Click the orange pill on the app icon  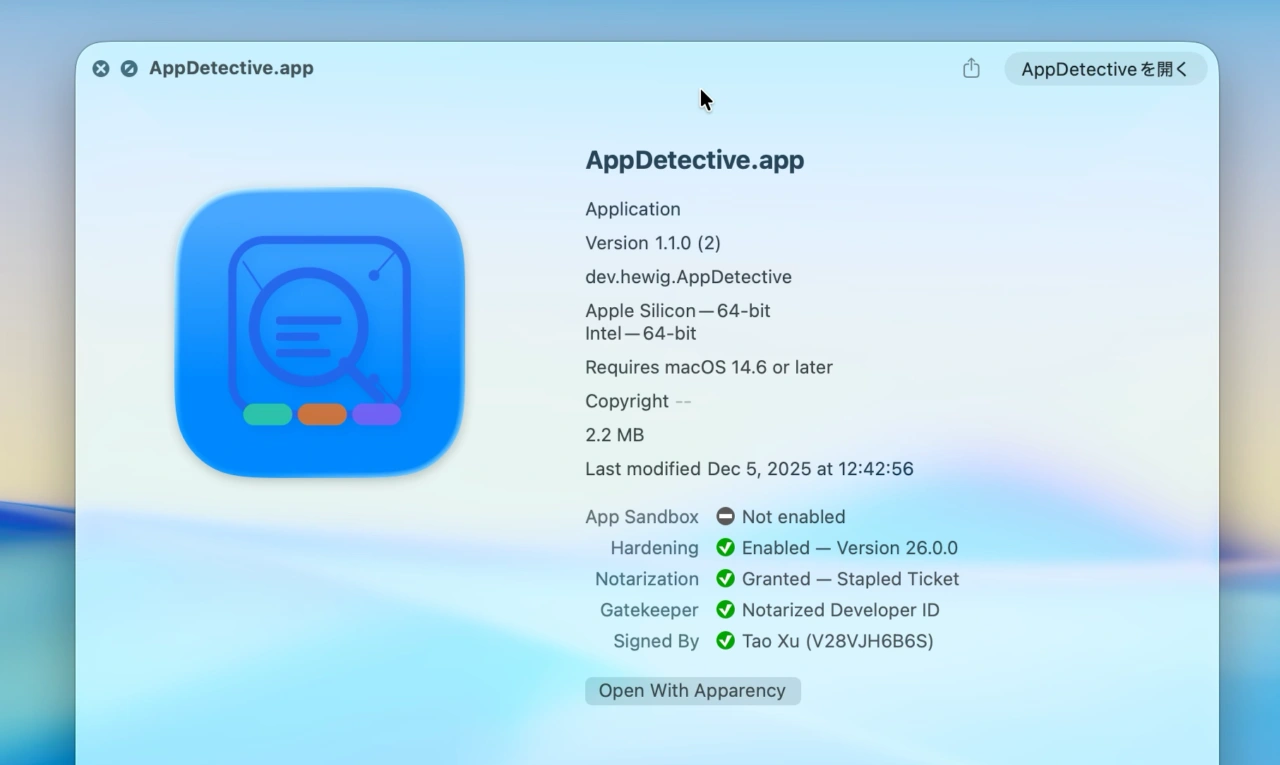pos(322,415)
